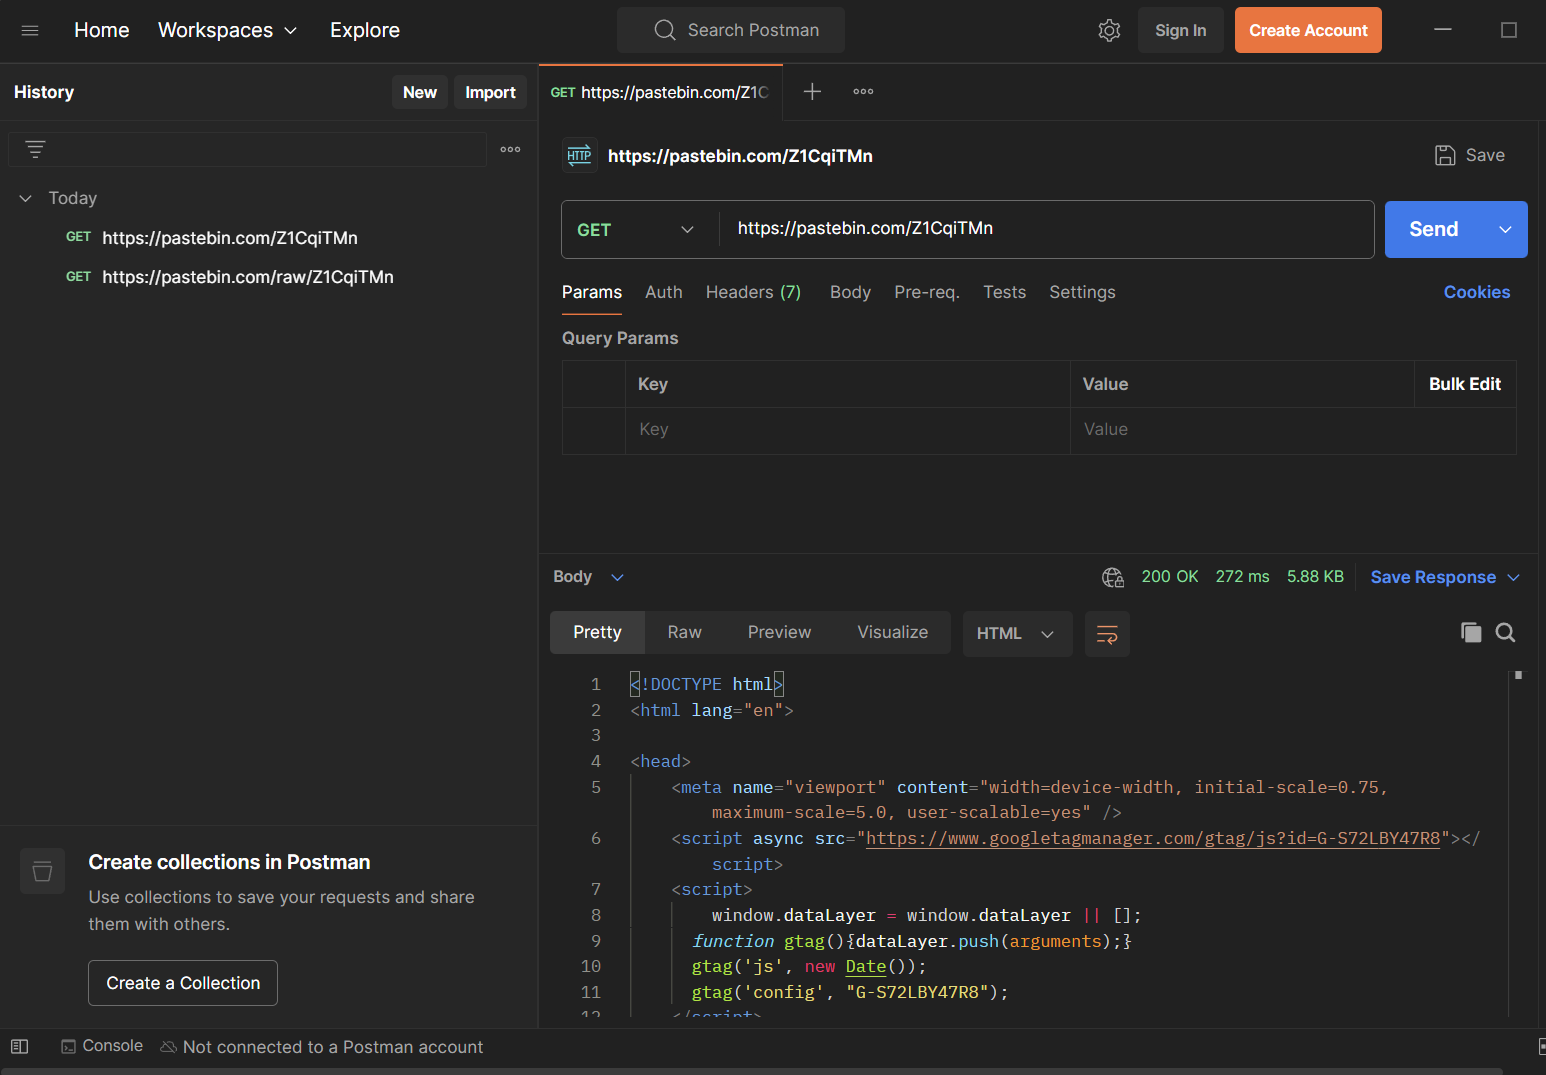Toggle the sidebar panel icon in status bar
This screenshot has width=1546, height=1075.
pos(20,1046)
